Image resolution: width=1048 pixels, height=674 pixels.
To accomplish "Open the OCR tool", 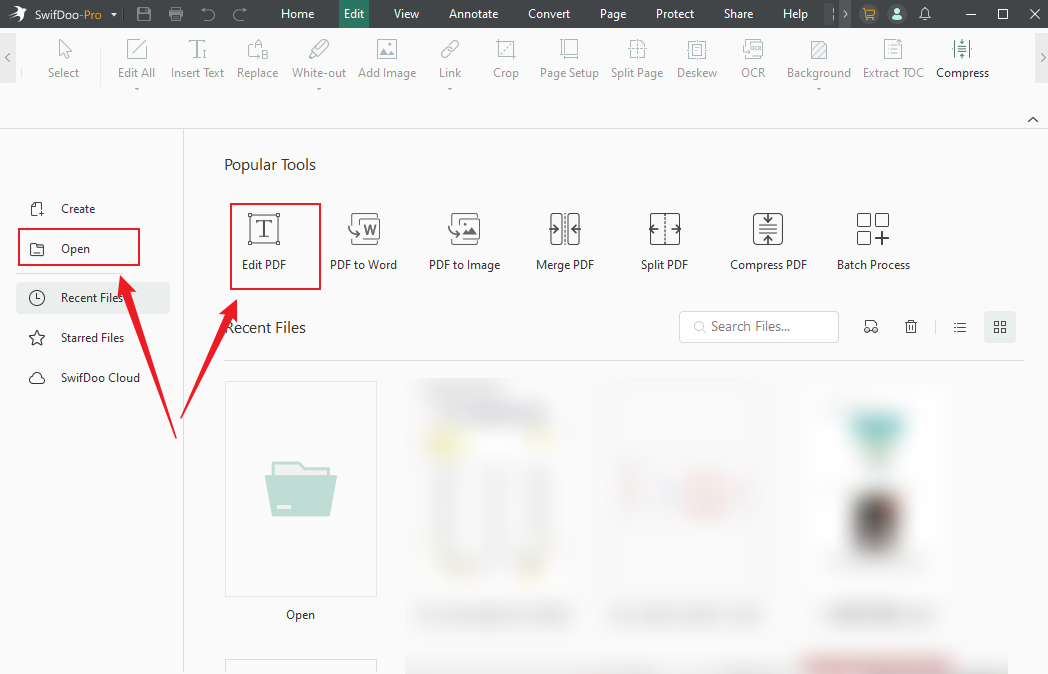I will 753,60.
